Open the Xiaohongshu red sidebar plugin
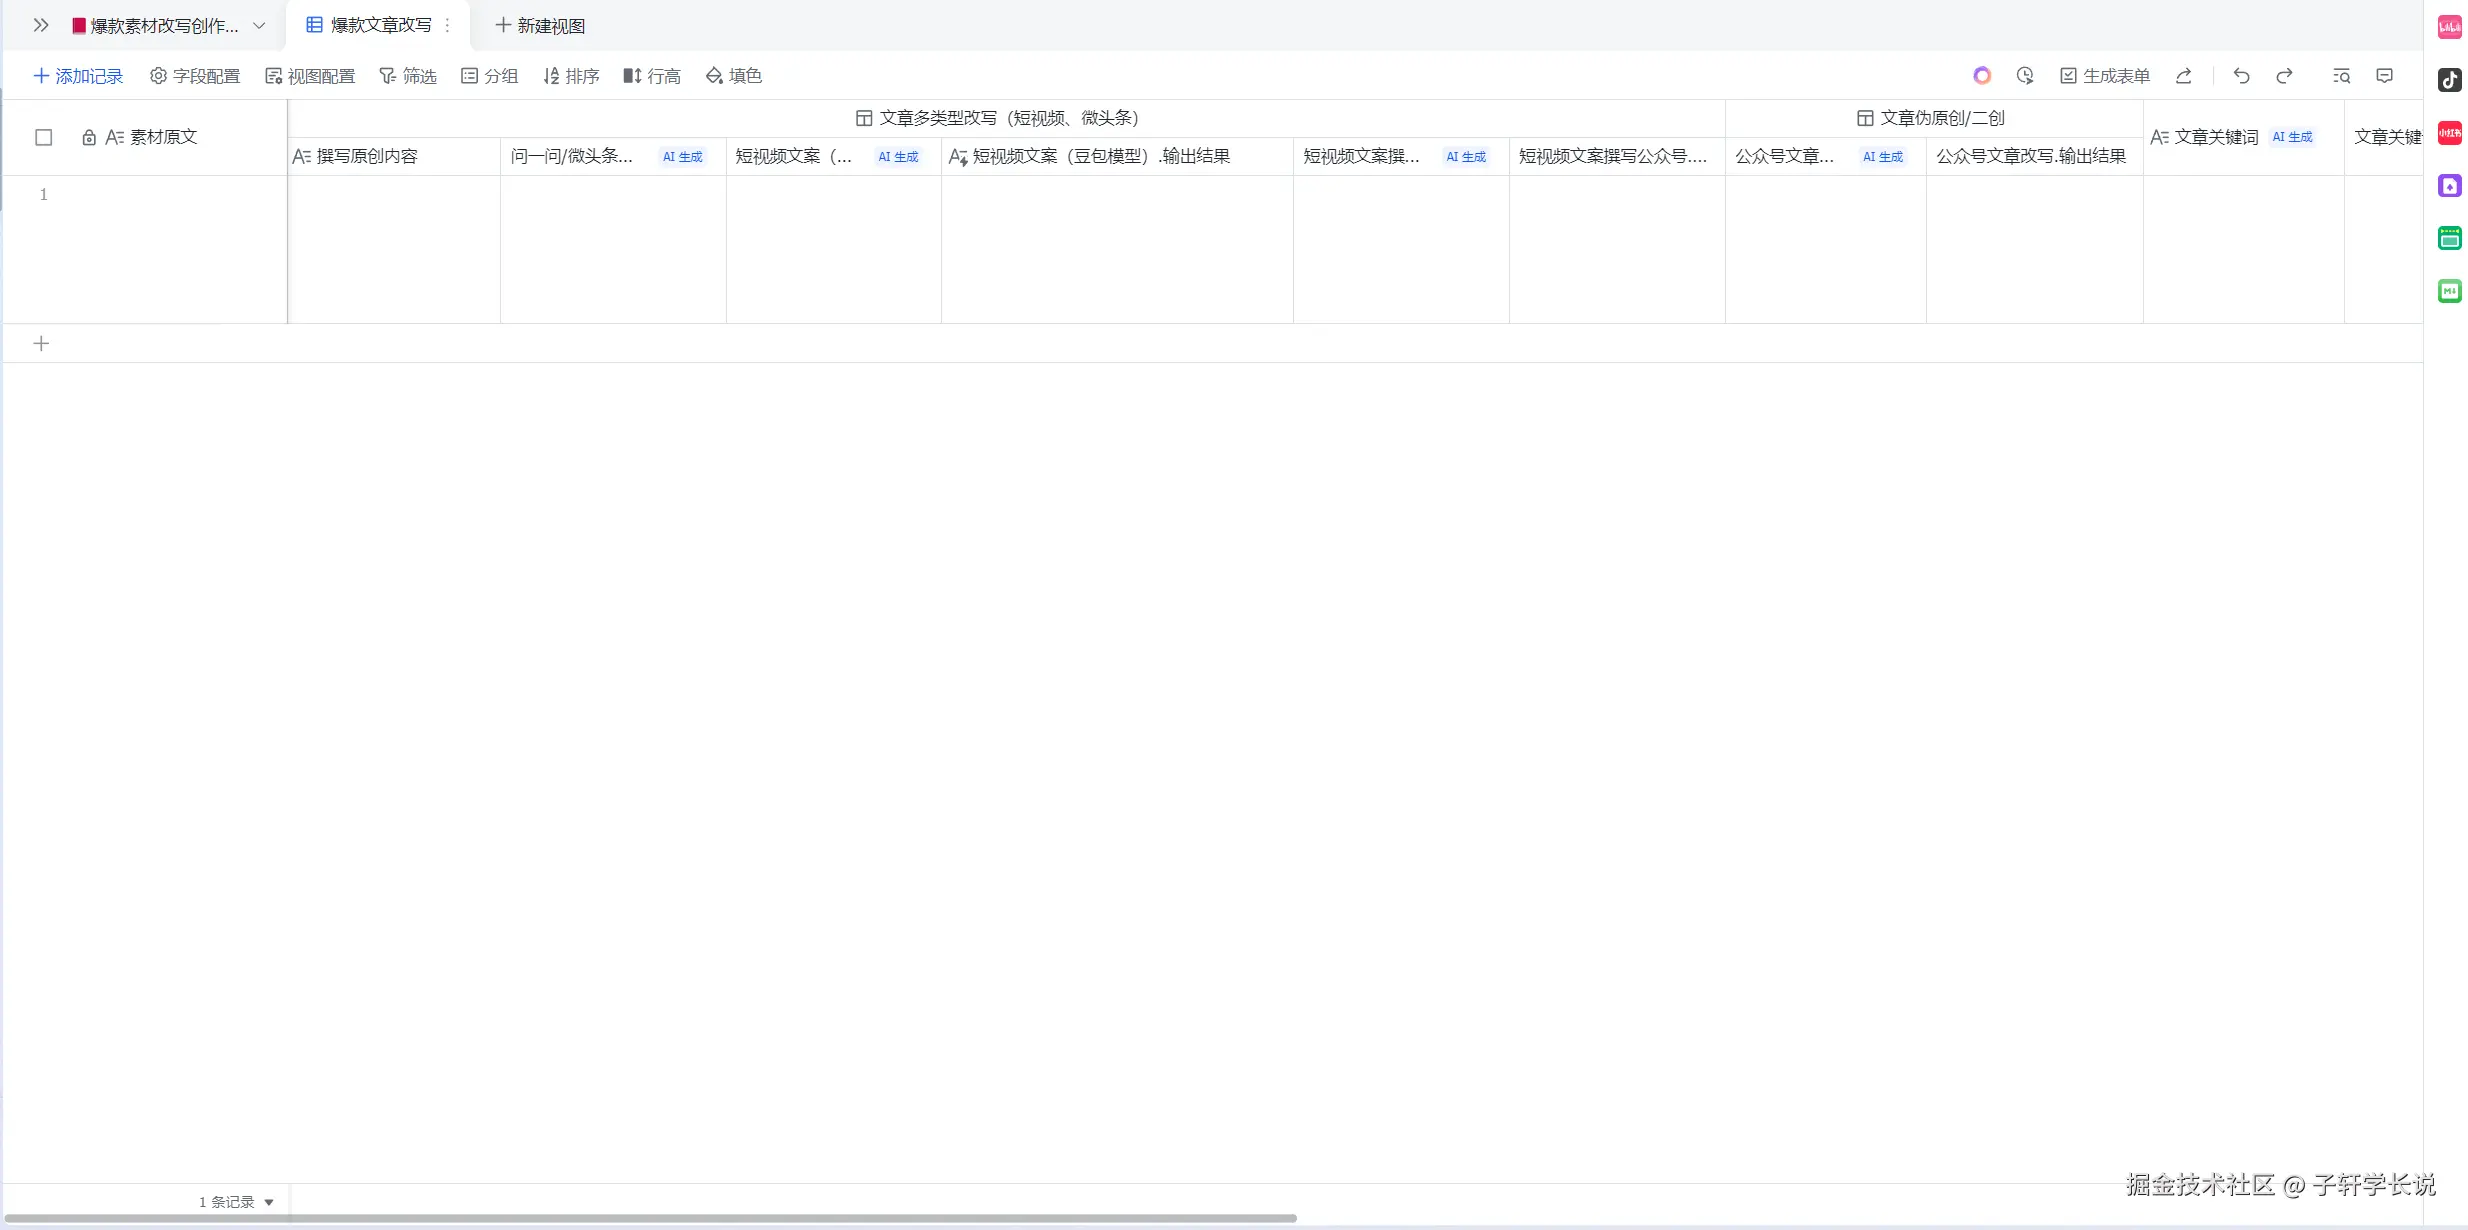 2449,133
